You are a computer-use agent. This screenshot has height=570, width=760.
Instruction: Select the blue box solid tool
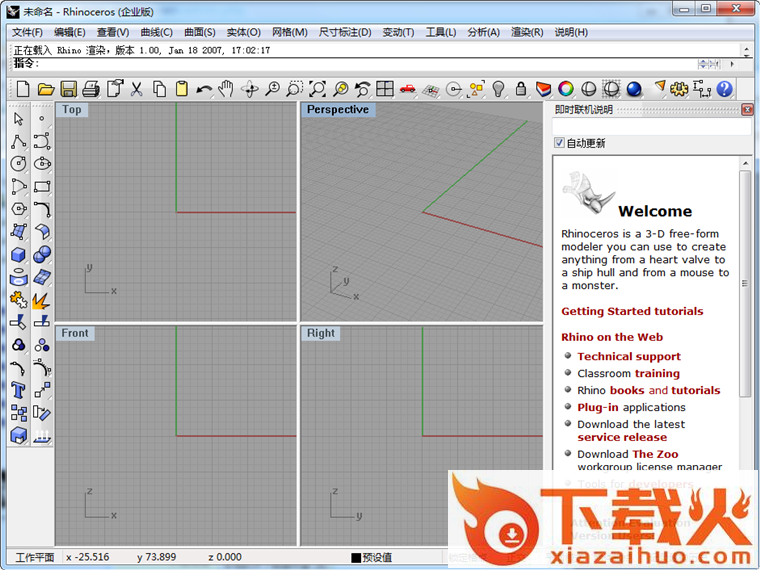pos(19,254)
